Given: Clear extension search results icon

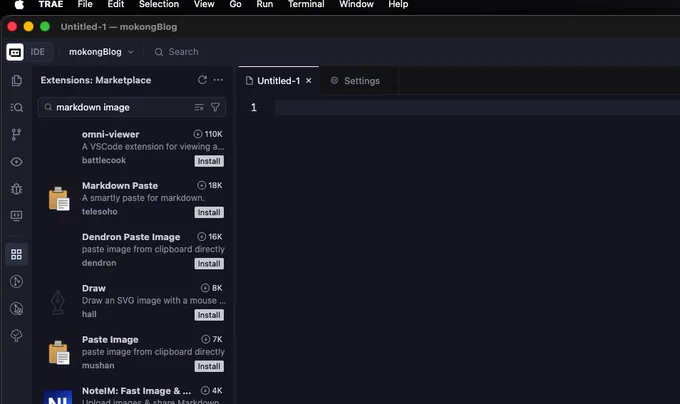Looking at the screenshot, I should coord(199,107).
